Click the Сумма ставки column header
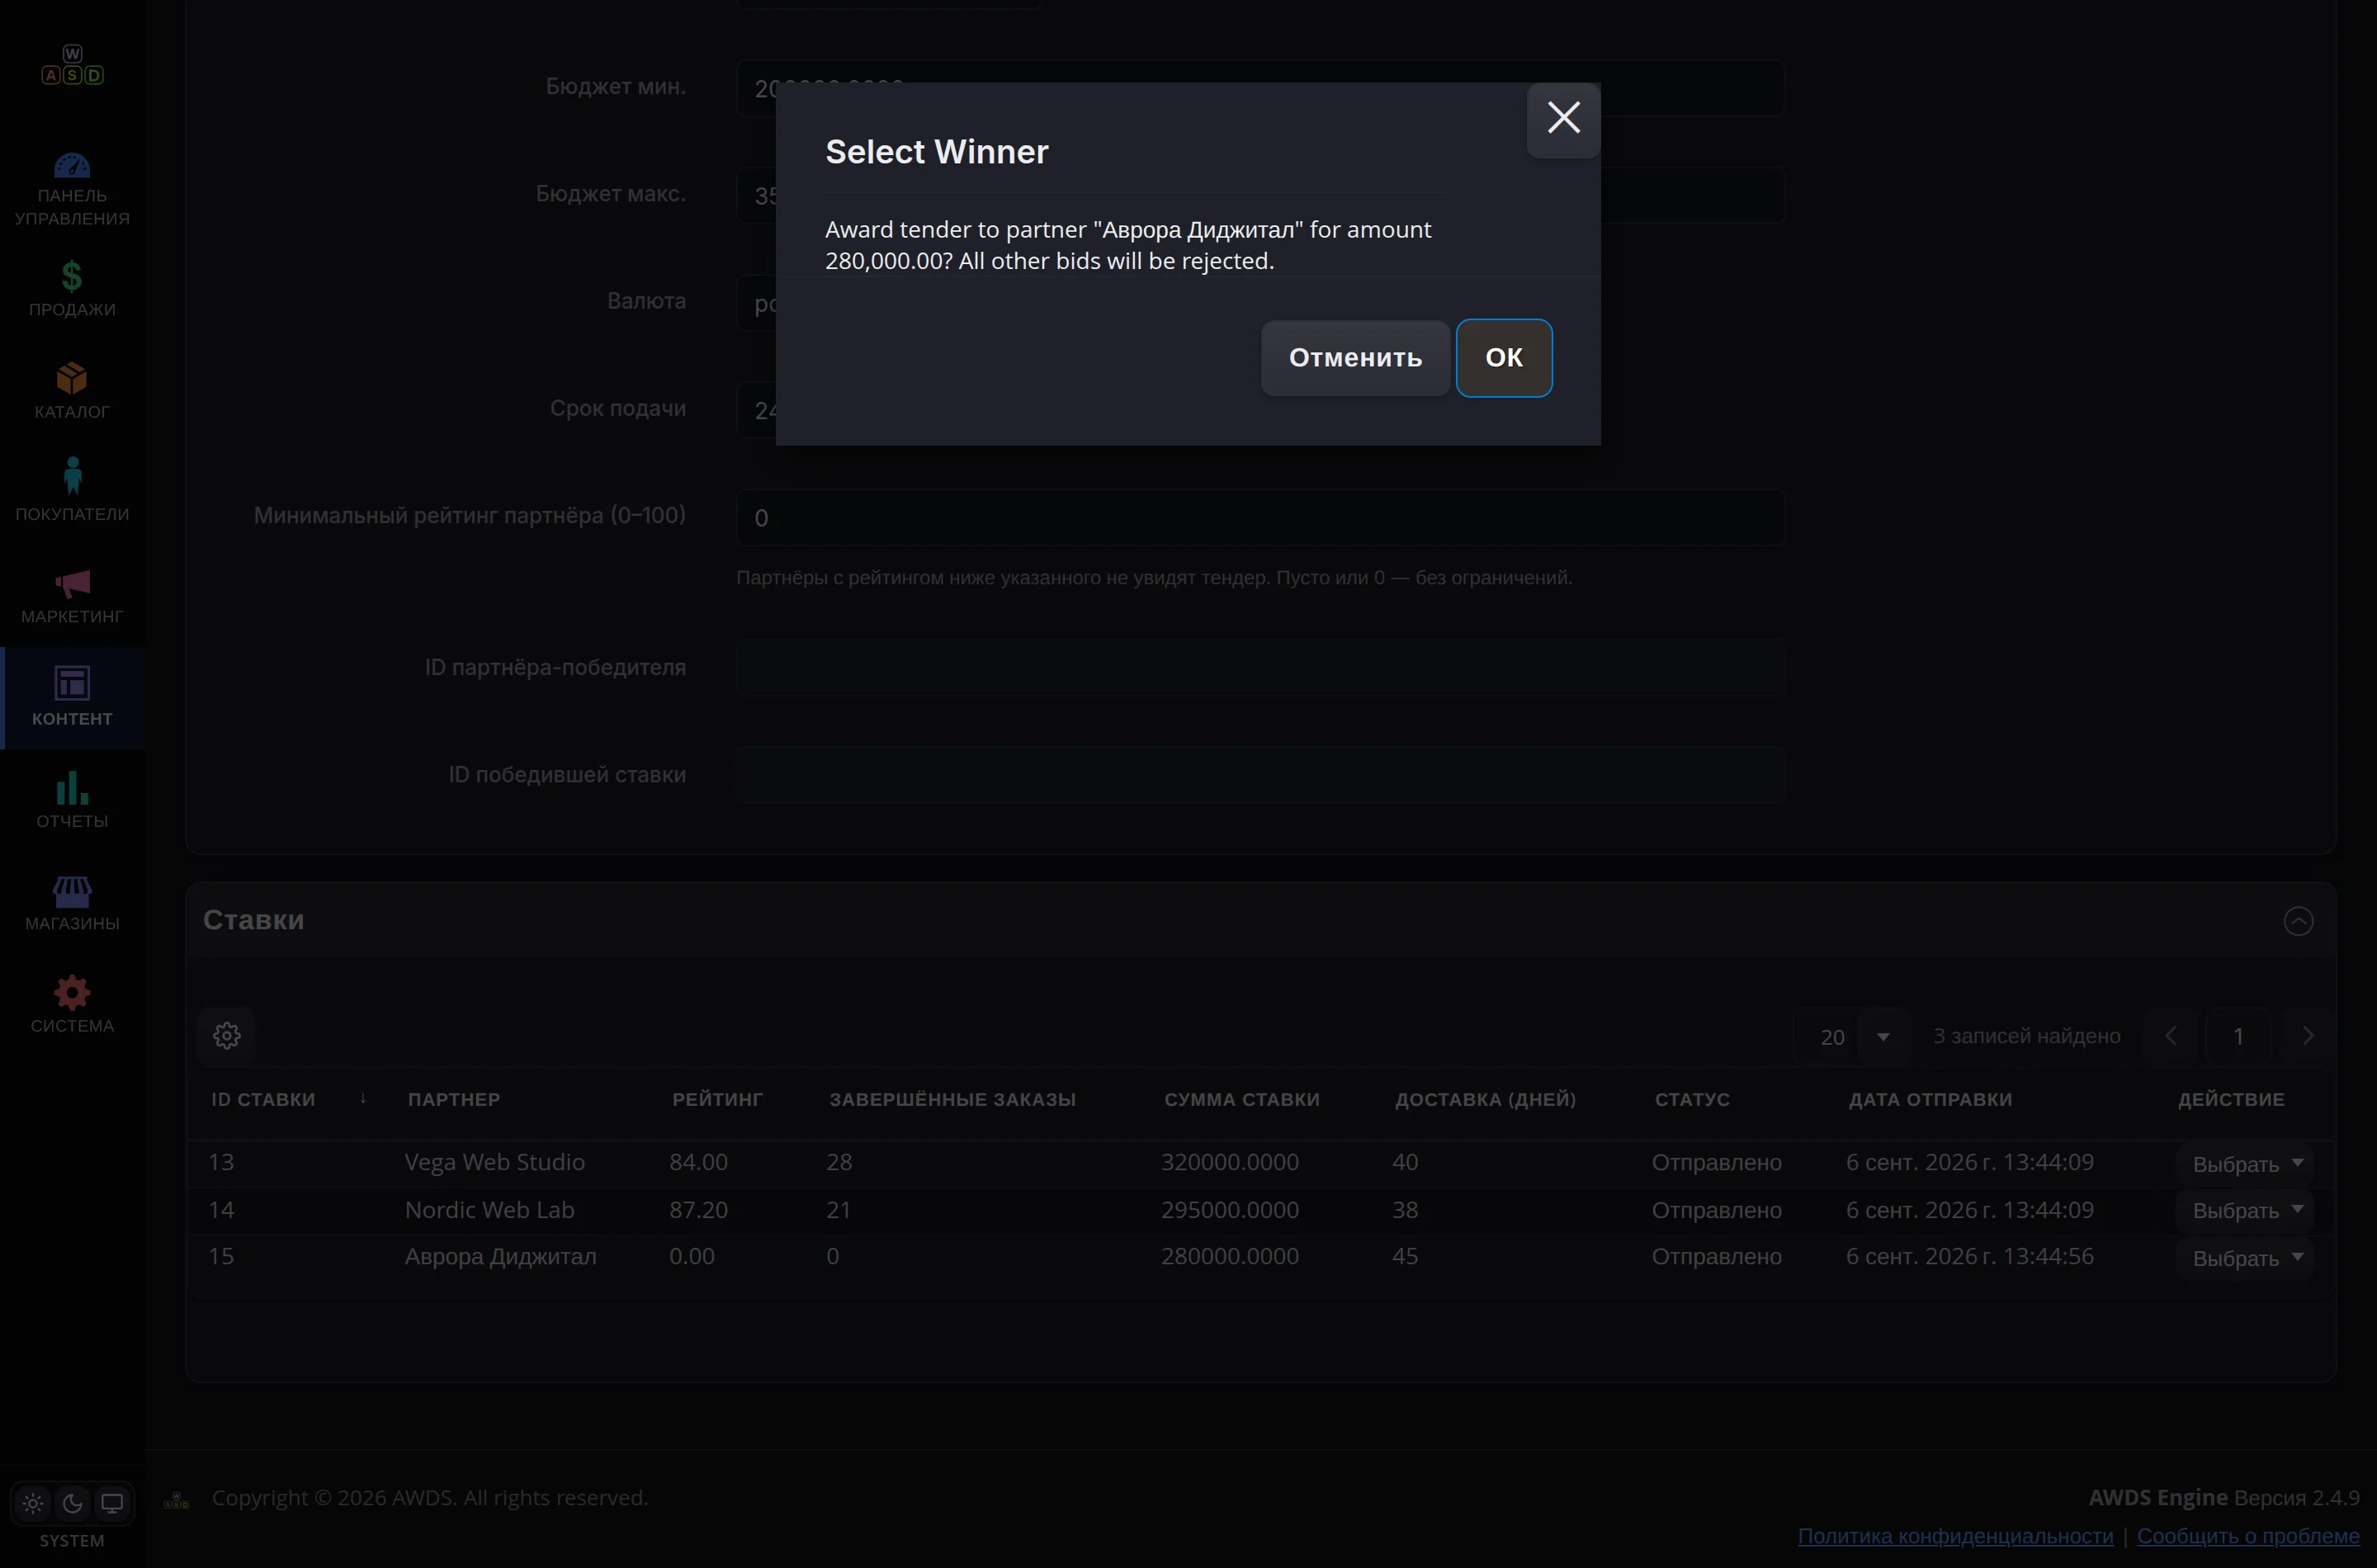Viewport: 2377px width, 1568px height. 1241,1099
